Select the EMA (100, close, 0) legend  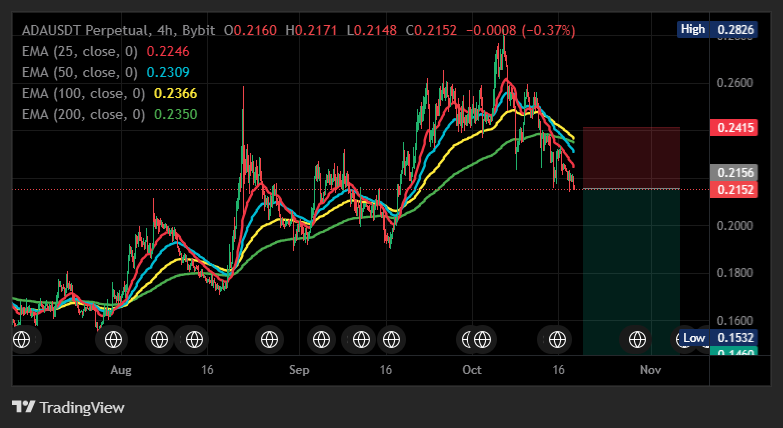[83, 93]
